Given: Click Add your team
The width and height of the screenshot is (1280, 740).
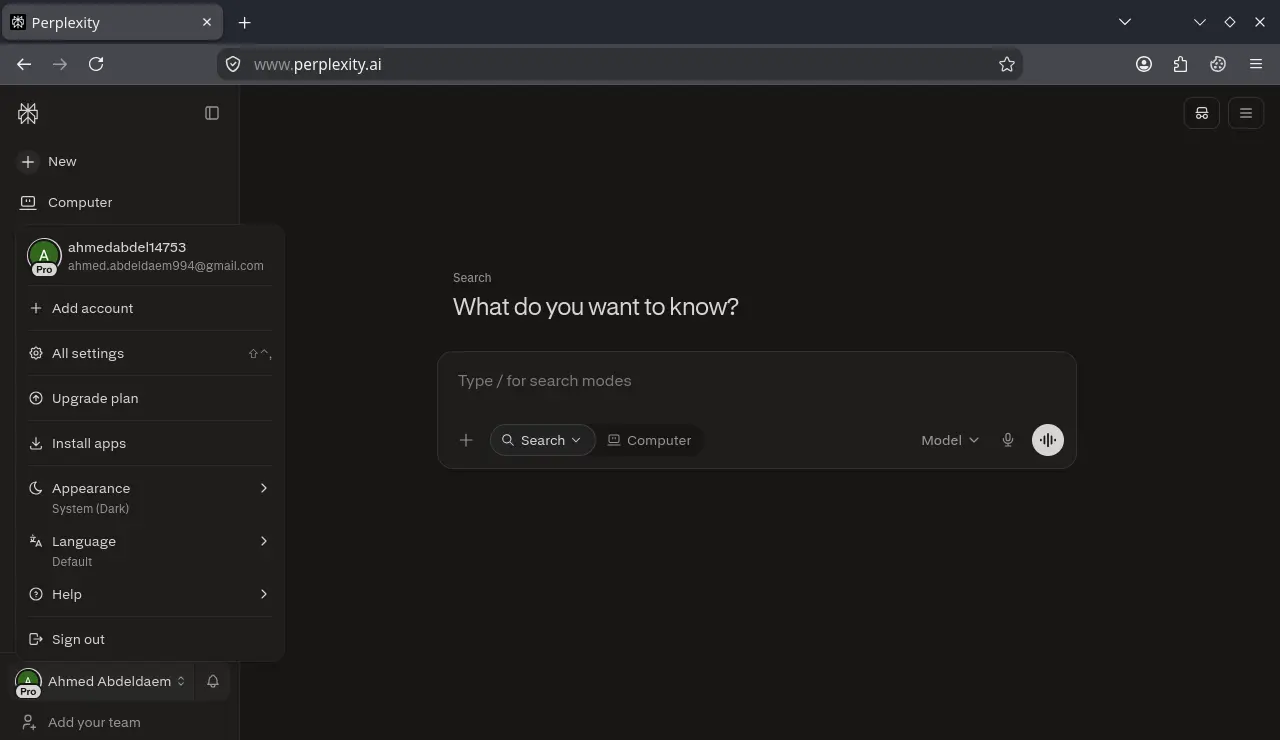Looking at the screenshot, I should pyautogui.click(x=81, y=722).
